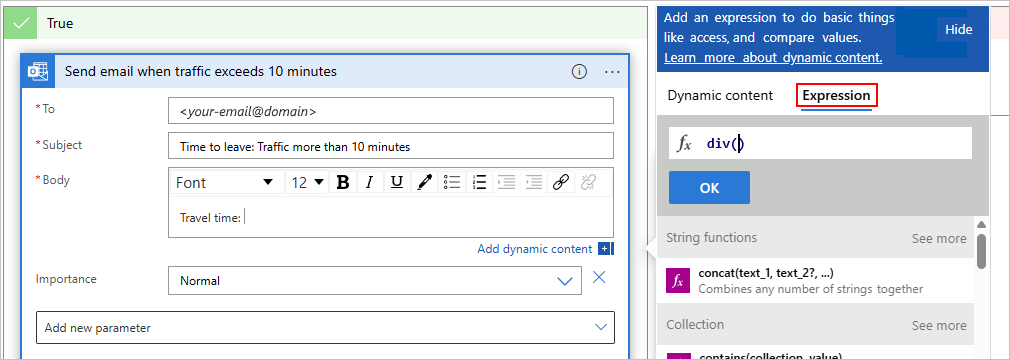Increase indent in Body toolbar
Image resolution: width=1010 pixels, height=360 pixels.
[506, 183]
